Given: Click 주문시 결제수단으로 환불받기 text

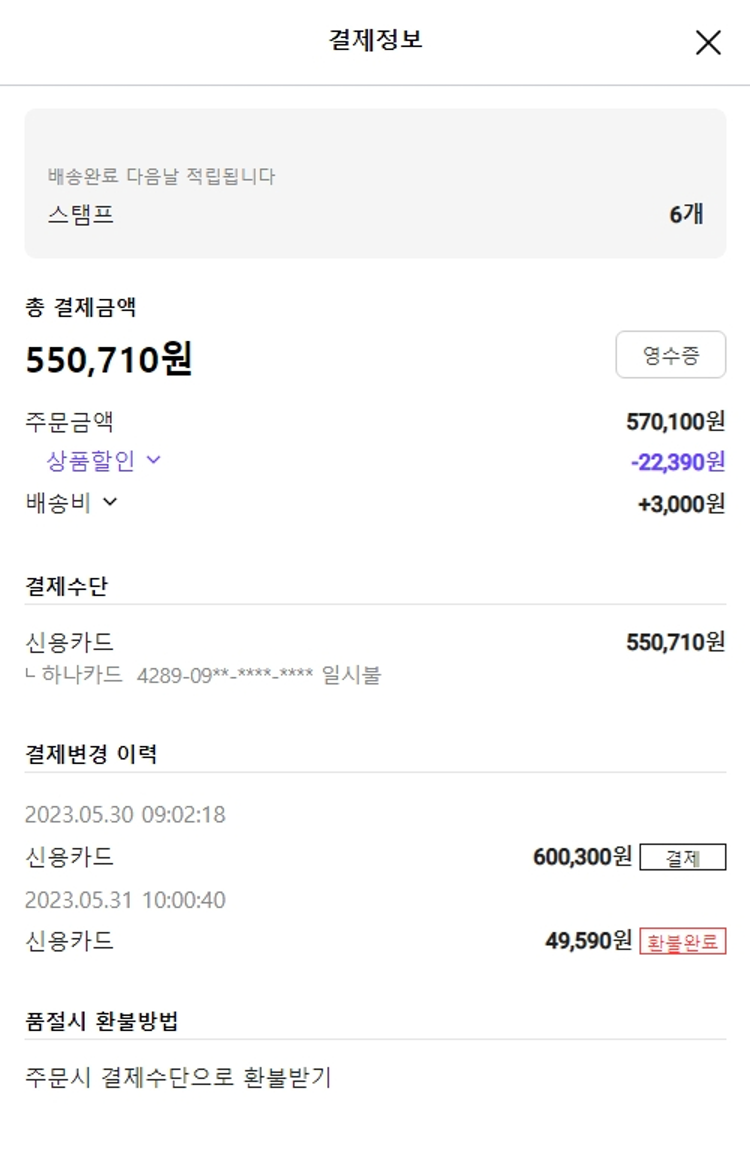Looking at the screenshot, I should coord(178,1078).
